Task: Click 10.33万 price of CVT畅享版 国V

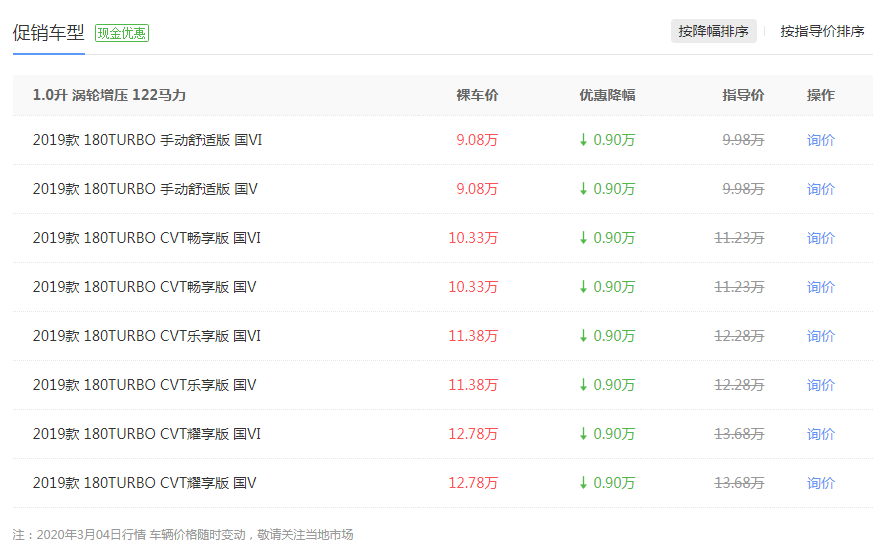Action: coord(473,287)
